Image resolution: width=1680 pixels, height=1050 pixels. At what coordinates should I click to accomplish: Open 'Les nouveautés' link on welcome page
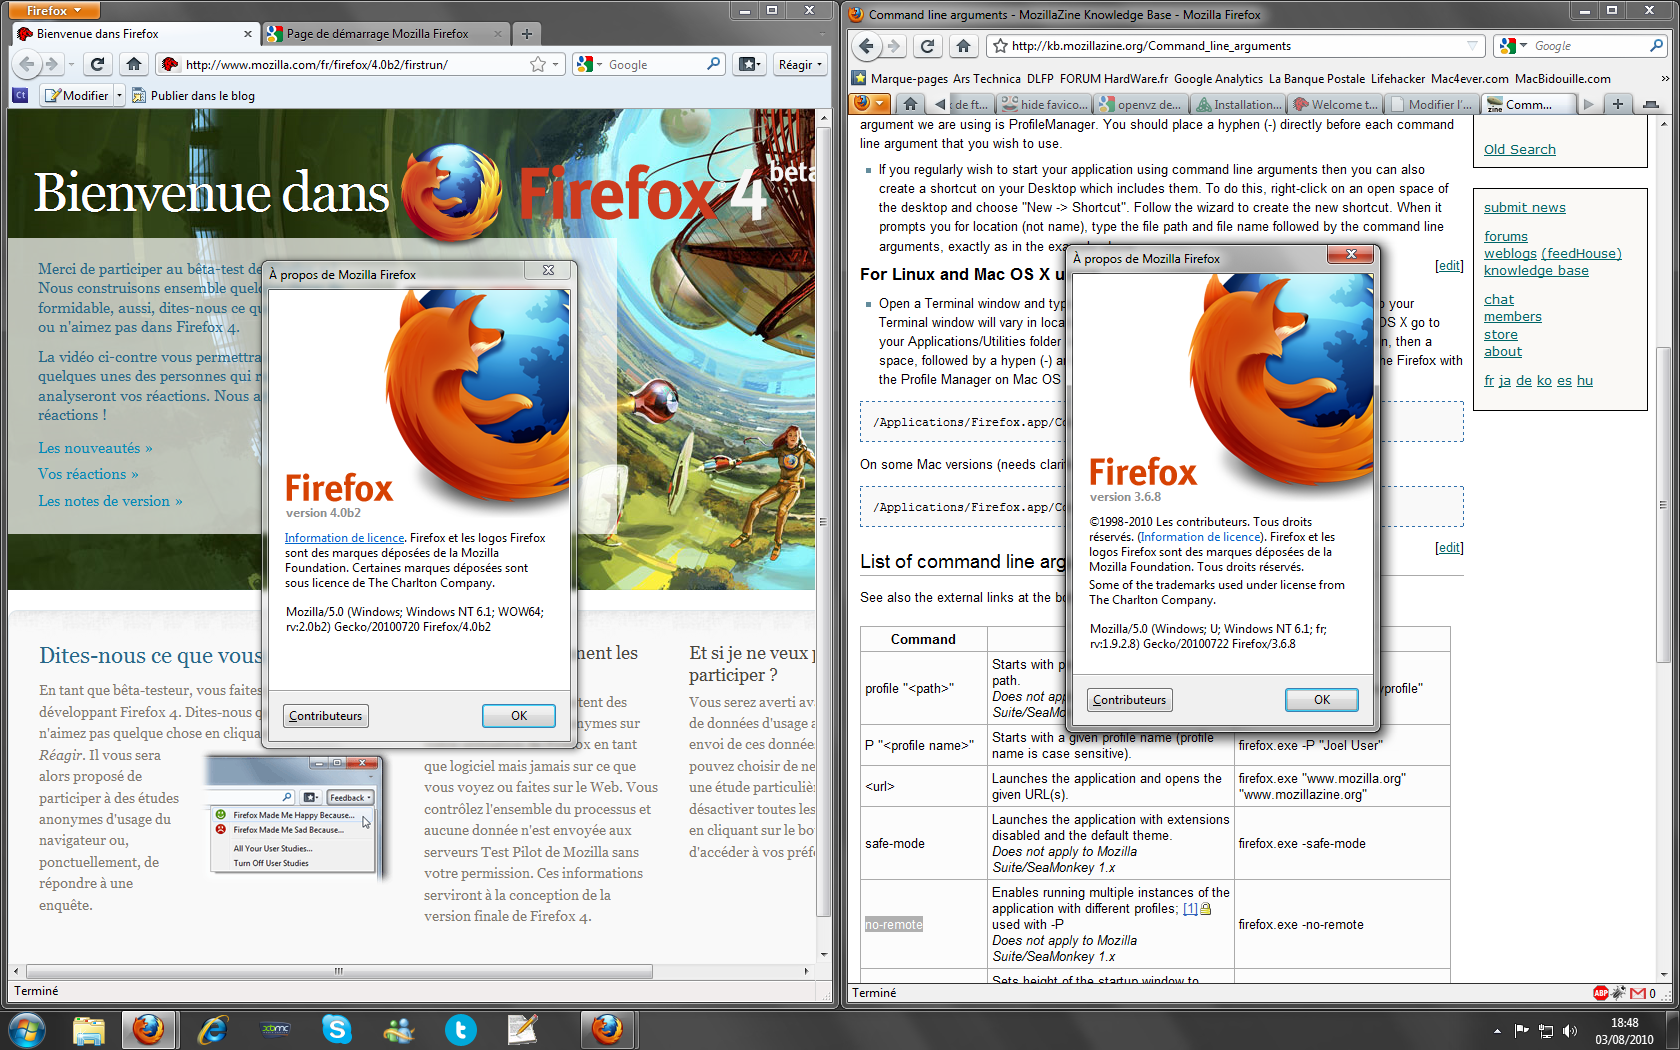click(95, 448)
